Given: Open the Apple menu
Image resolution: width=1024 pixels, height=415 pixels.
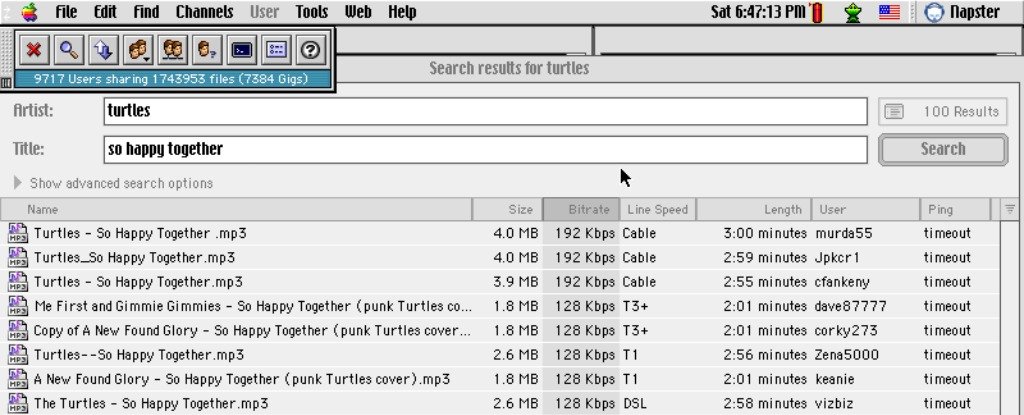Looking at the screenshot, I should [29, 12].
